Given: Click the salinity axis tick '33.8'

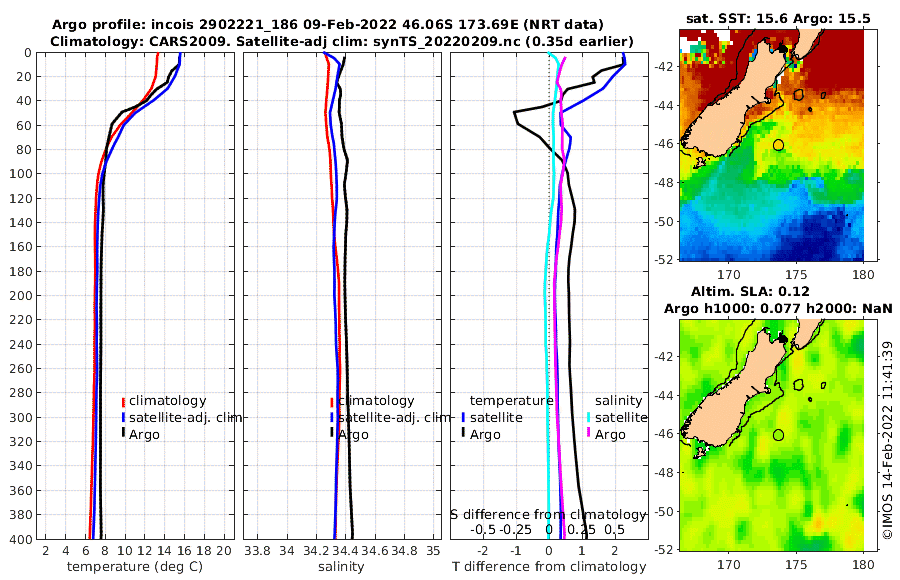Looking at the screenshot, I should click(257, 551).
